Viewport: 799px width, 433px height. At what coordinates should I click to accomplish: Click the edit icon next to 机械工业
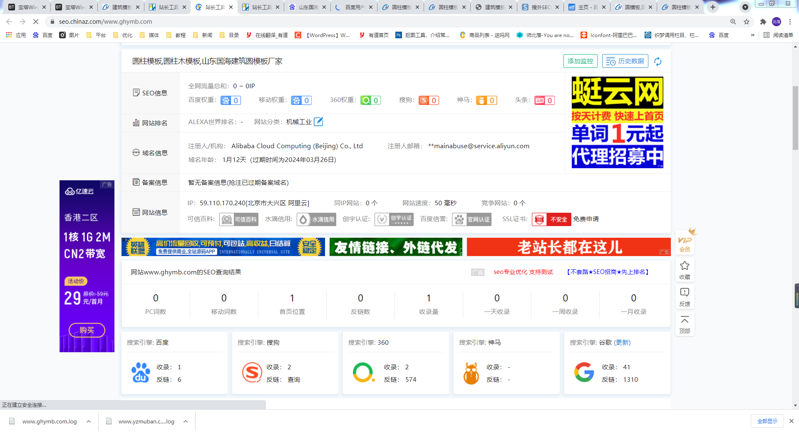(319, 122)
